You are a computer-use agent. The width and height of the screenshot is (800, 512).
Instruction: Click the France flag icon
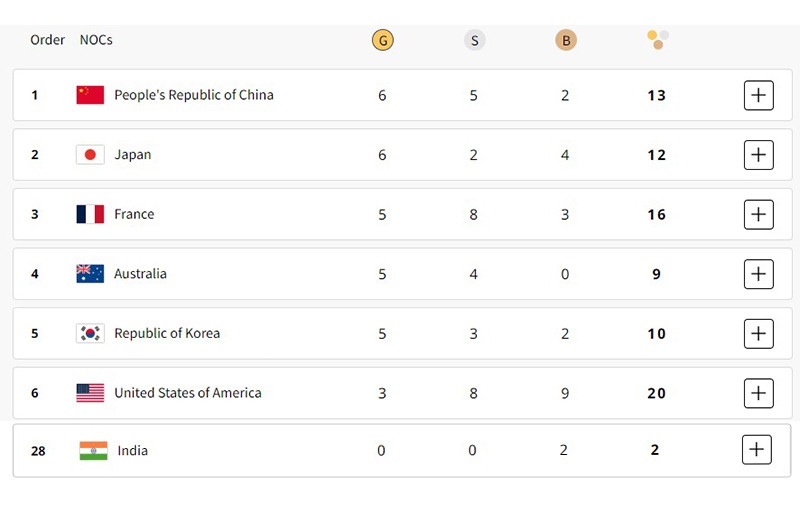tap(90, 214)
